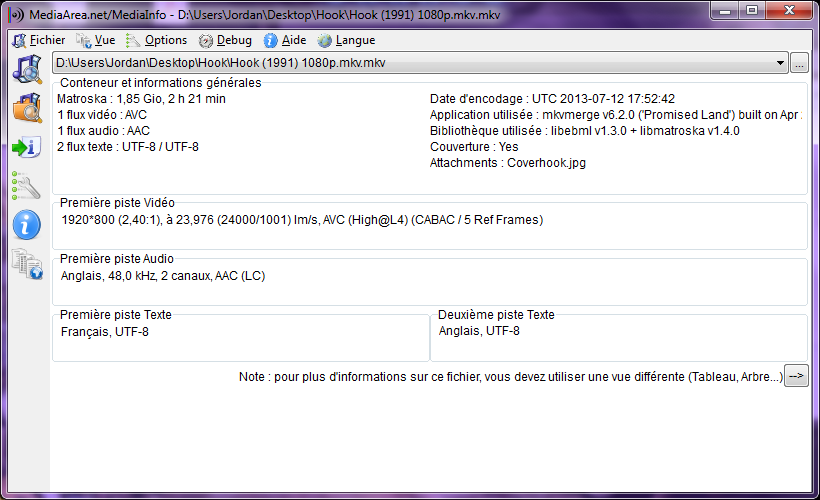Open the Debug menu
The width and height of the screenshot is (820, 500).
225,40
